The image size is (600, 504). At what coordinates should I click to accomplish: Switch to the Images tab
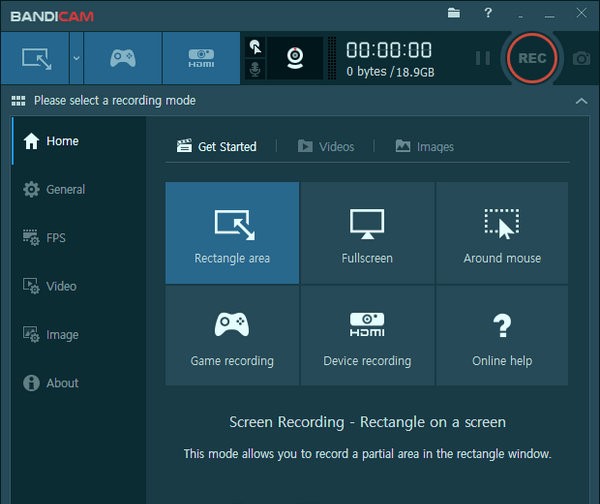[425, 146]
